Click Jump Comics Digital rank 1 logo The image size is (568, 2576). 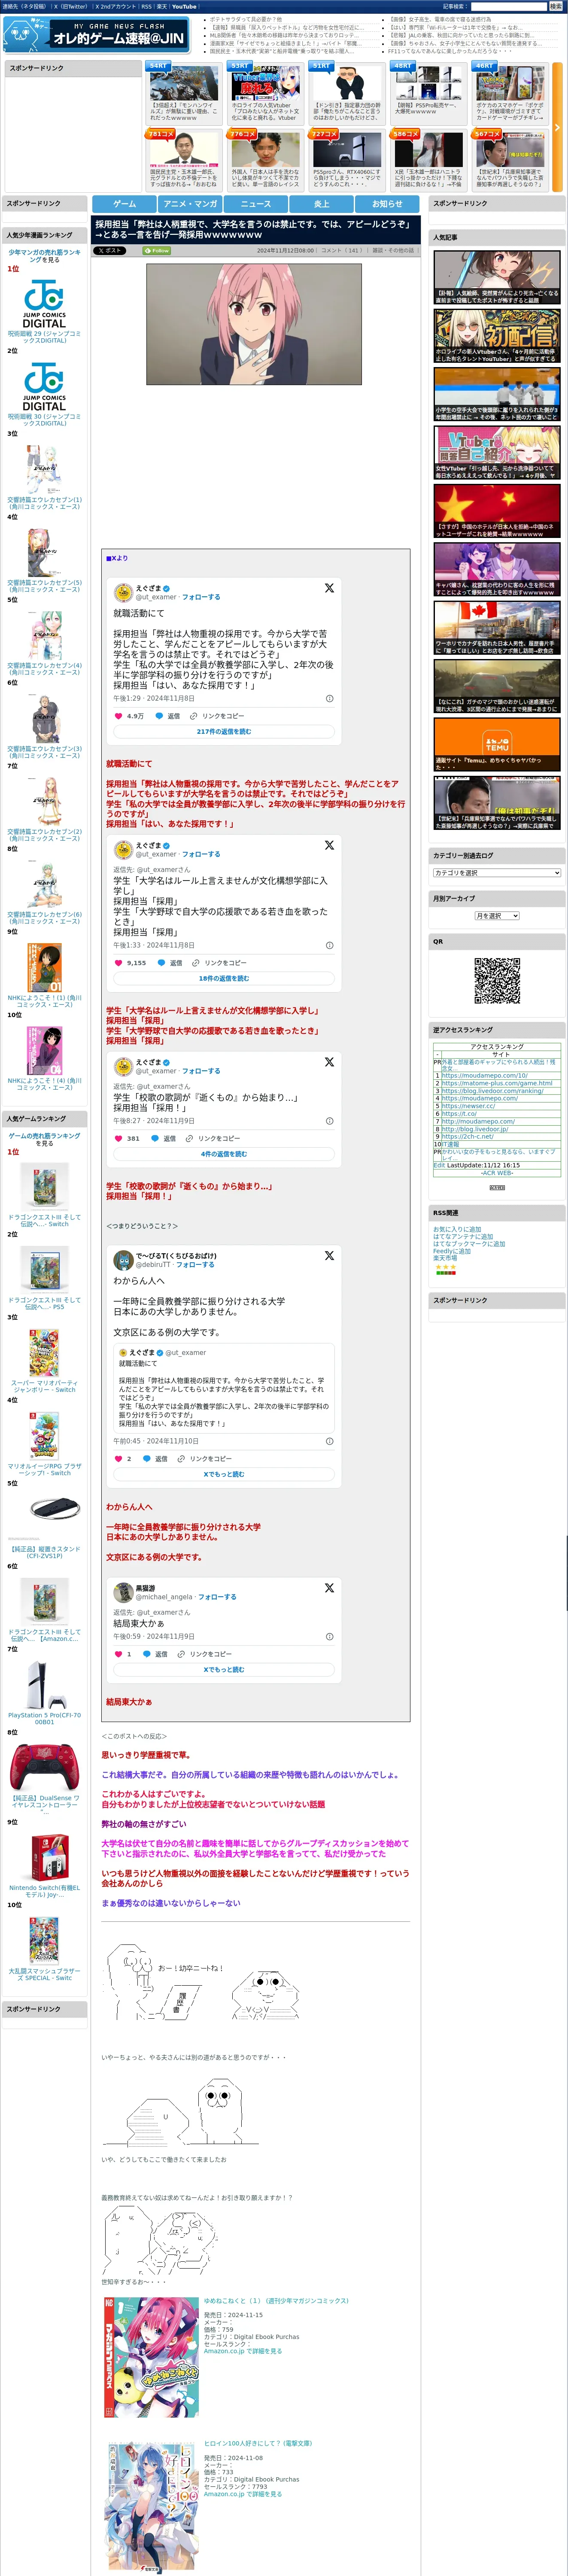point(44,304)
